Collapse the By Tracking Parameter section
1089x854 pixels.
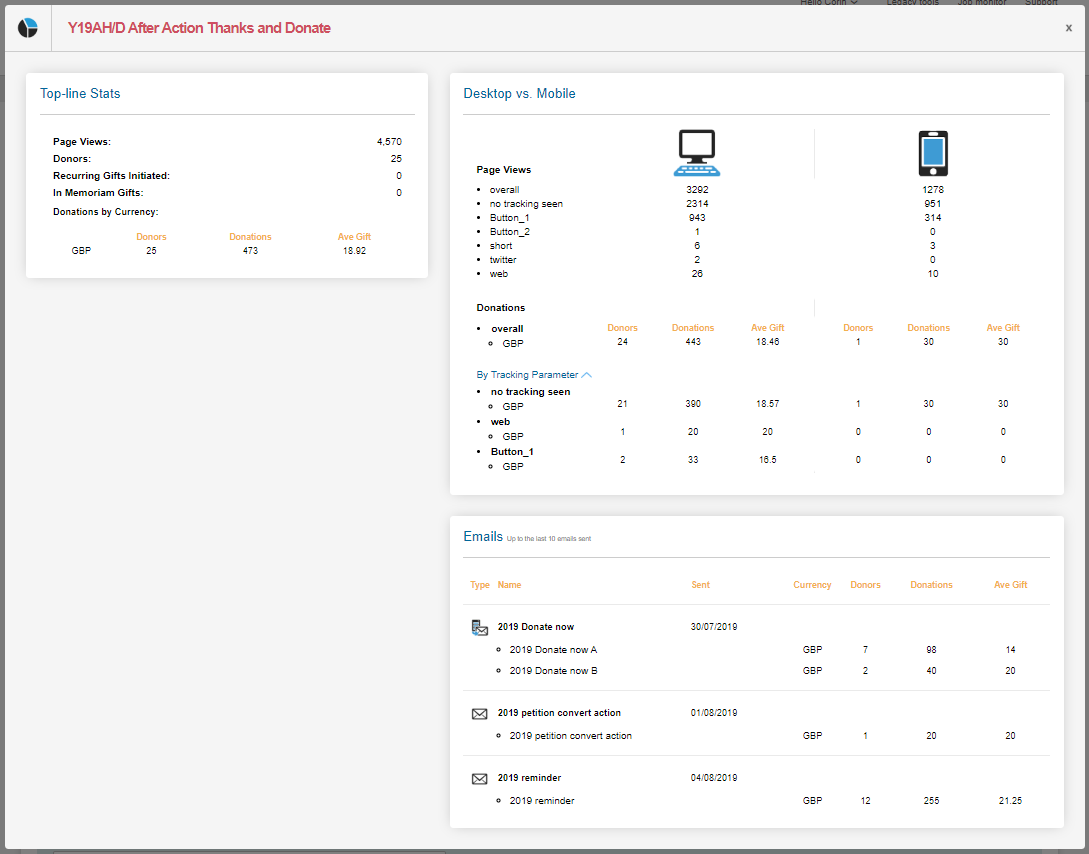(x=584, y=374)
